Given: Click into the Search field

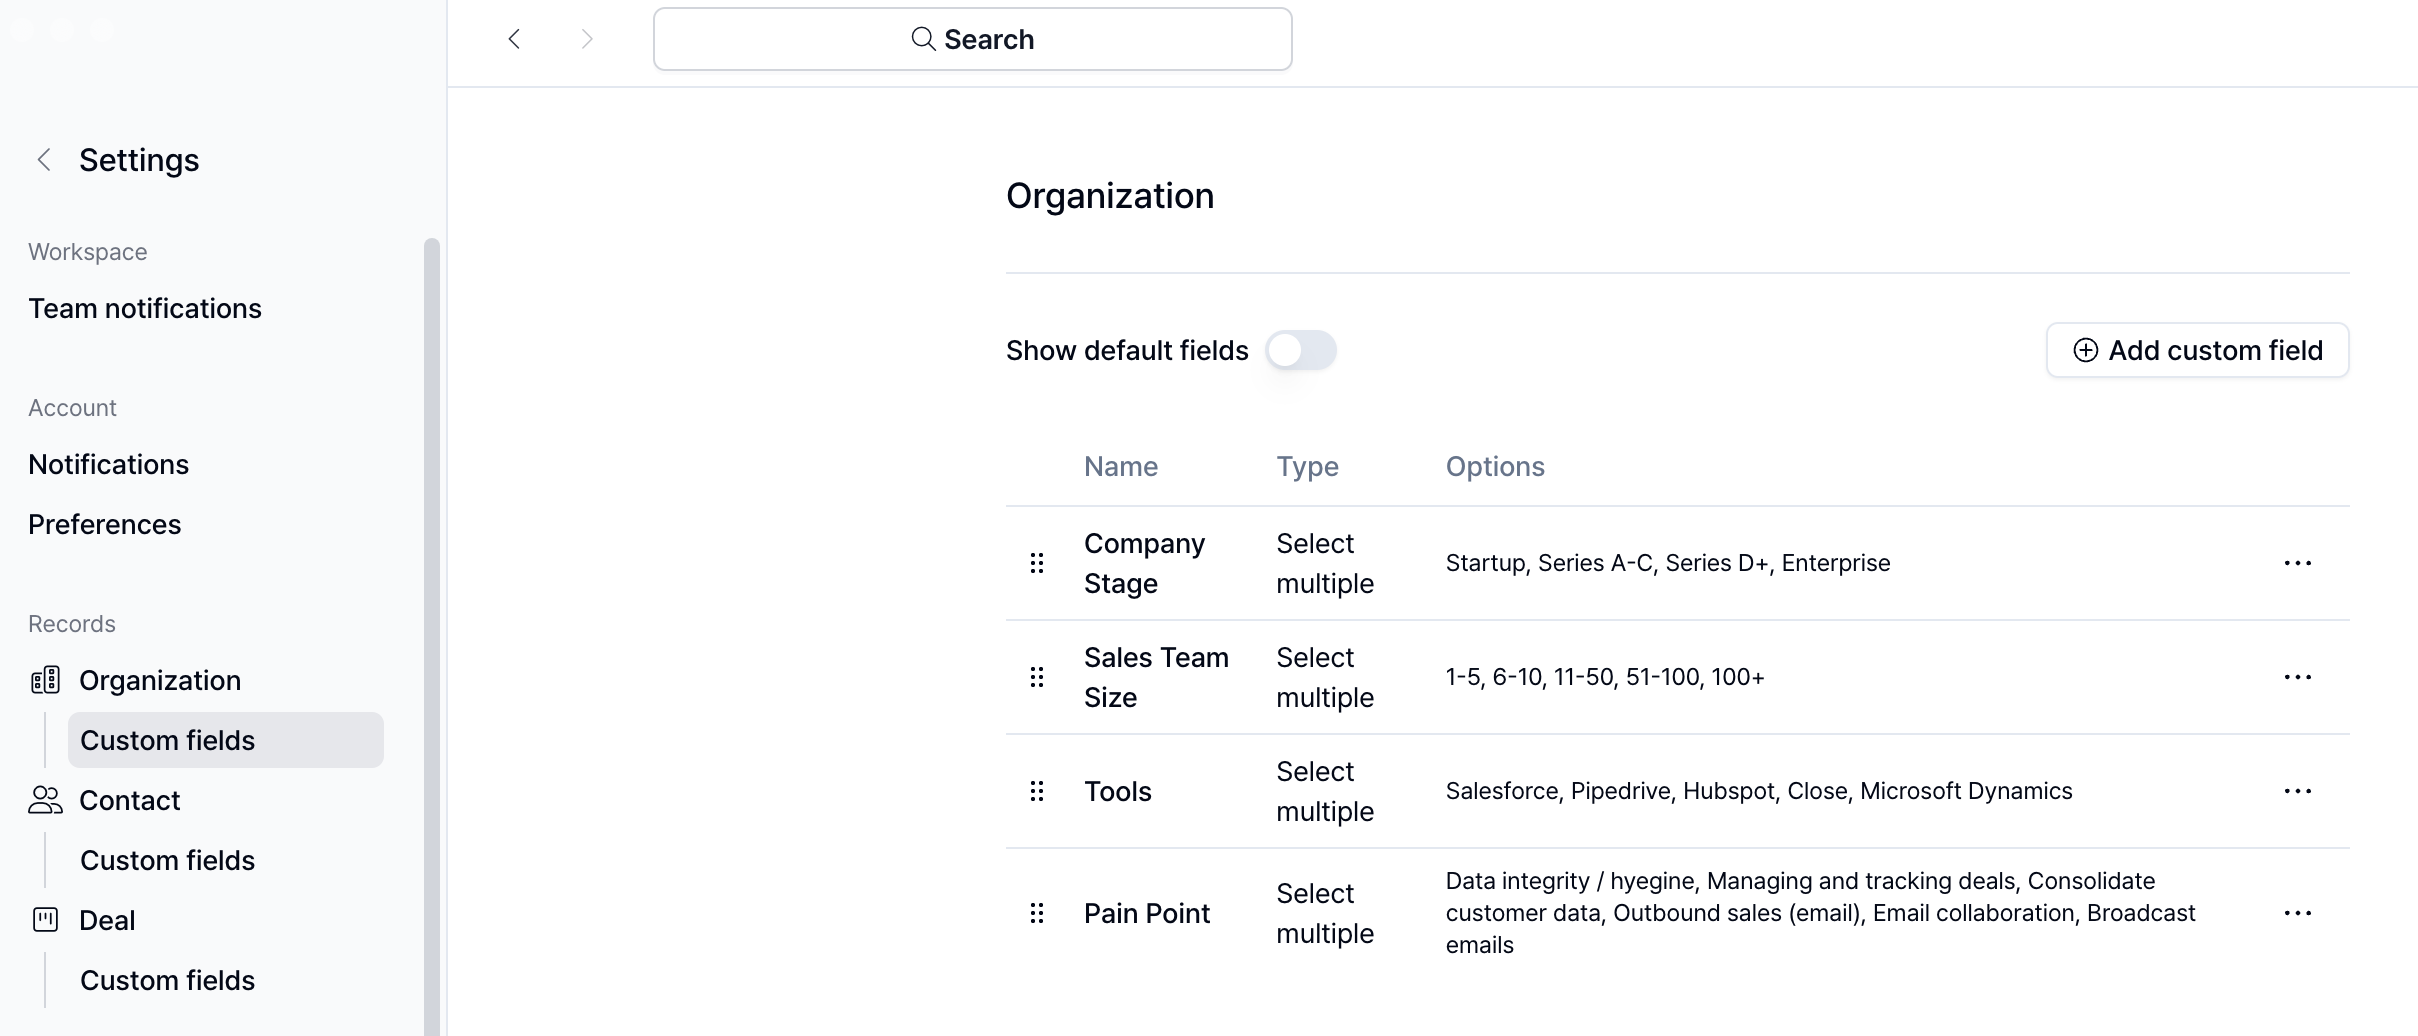Looking at the screenshot, I should click(972, 39).
